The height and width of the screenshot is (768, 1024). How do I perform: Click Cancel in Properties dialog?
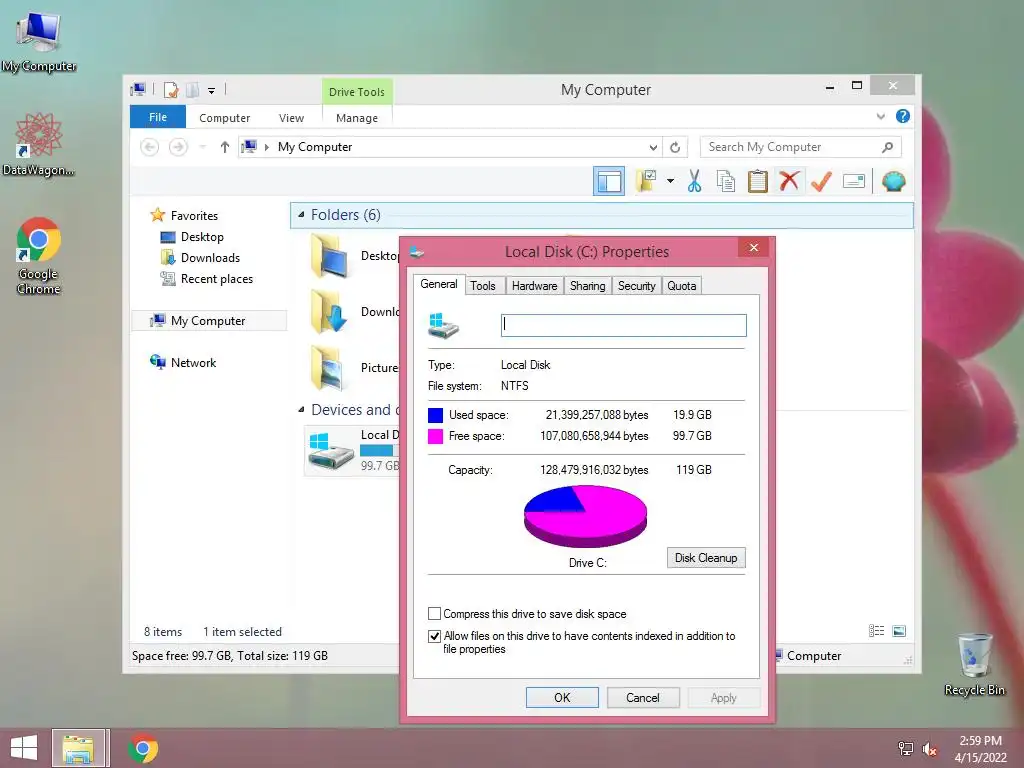tap(643, 697)
